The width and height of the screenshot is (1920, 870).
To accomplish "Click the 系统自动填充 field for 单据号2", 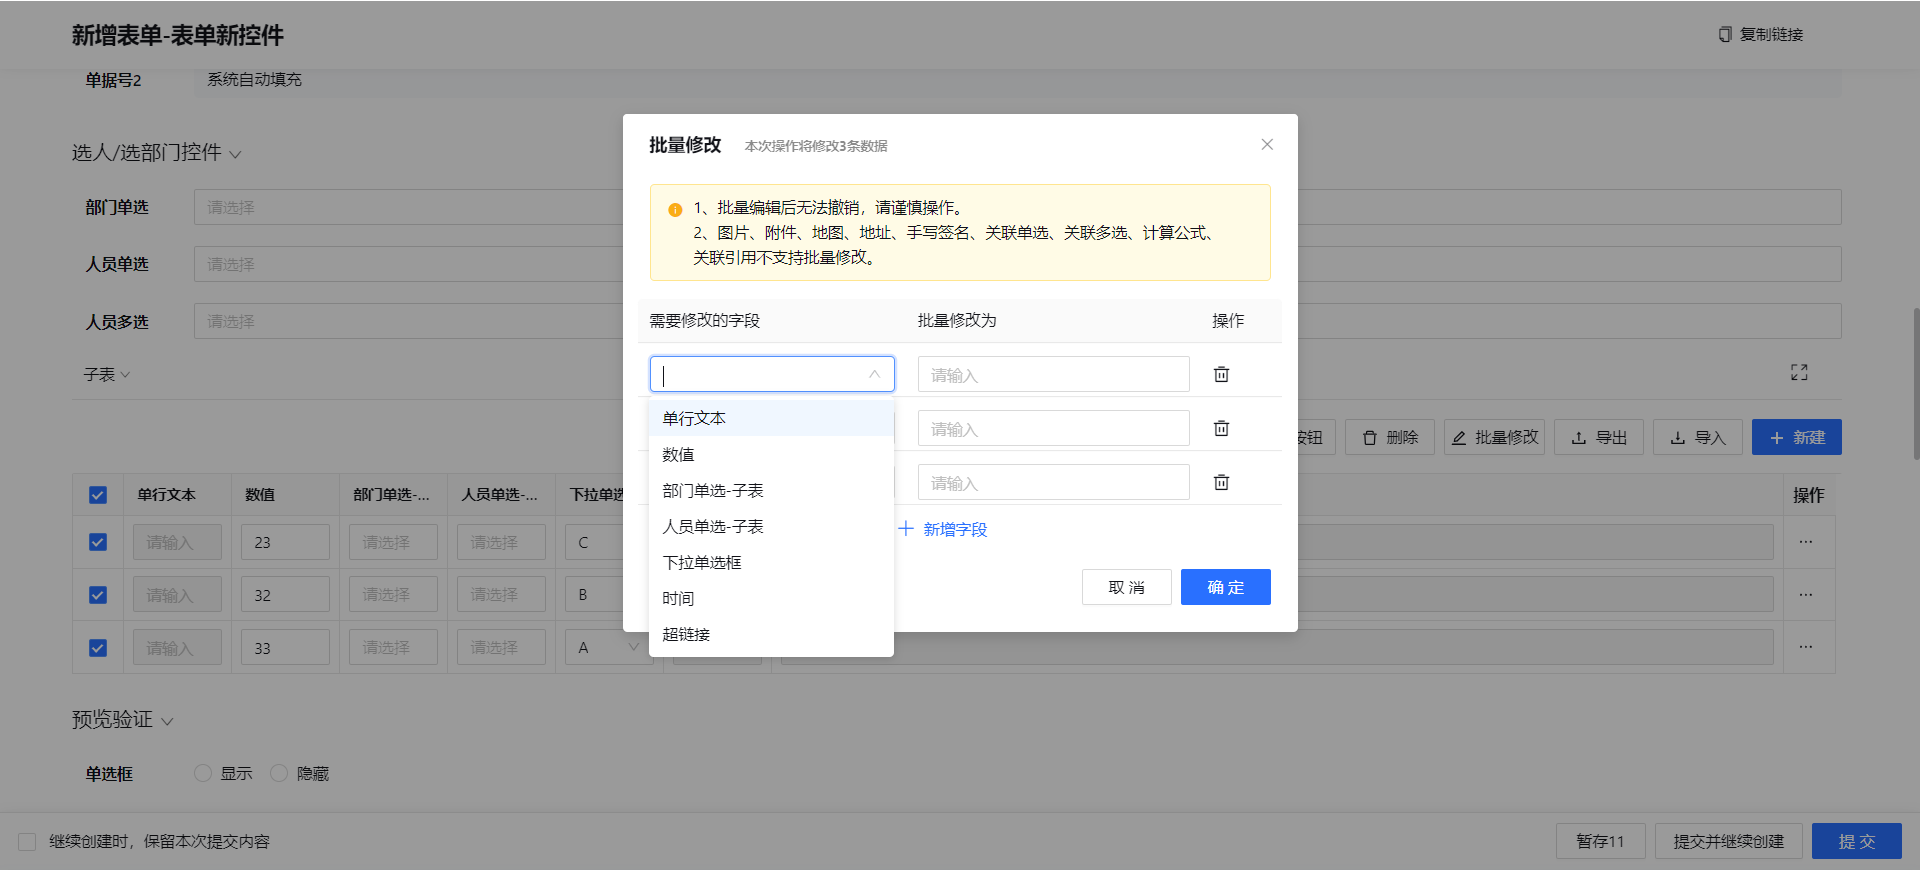I will click(1017, 80).
